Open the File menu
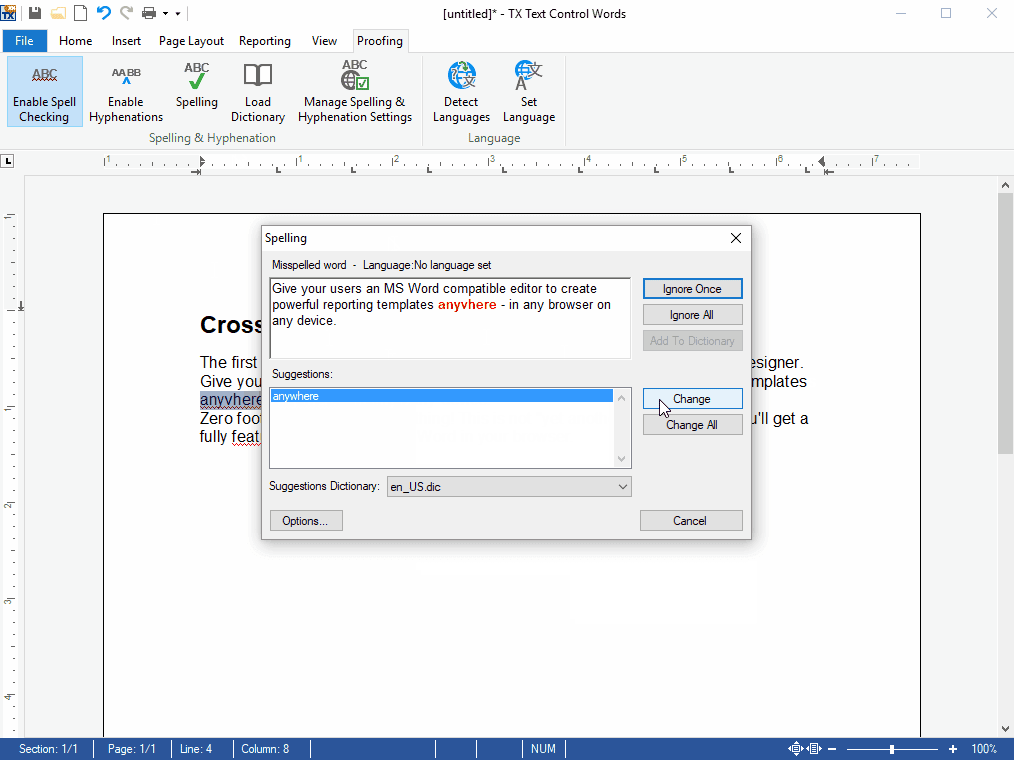The image size is (1014, 760). (24, 41)
